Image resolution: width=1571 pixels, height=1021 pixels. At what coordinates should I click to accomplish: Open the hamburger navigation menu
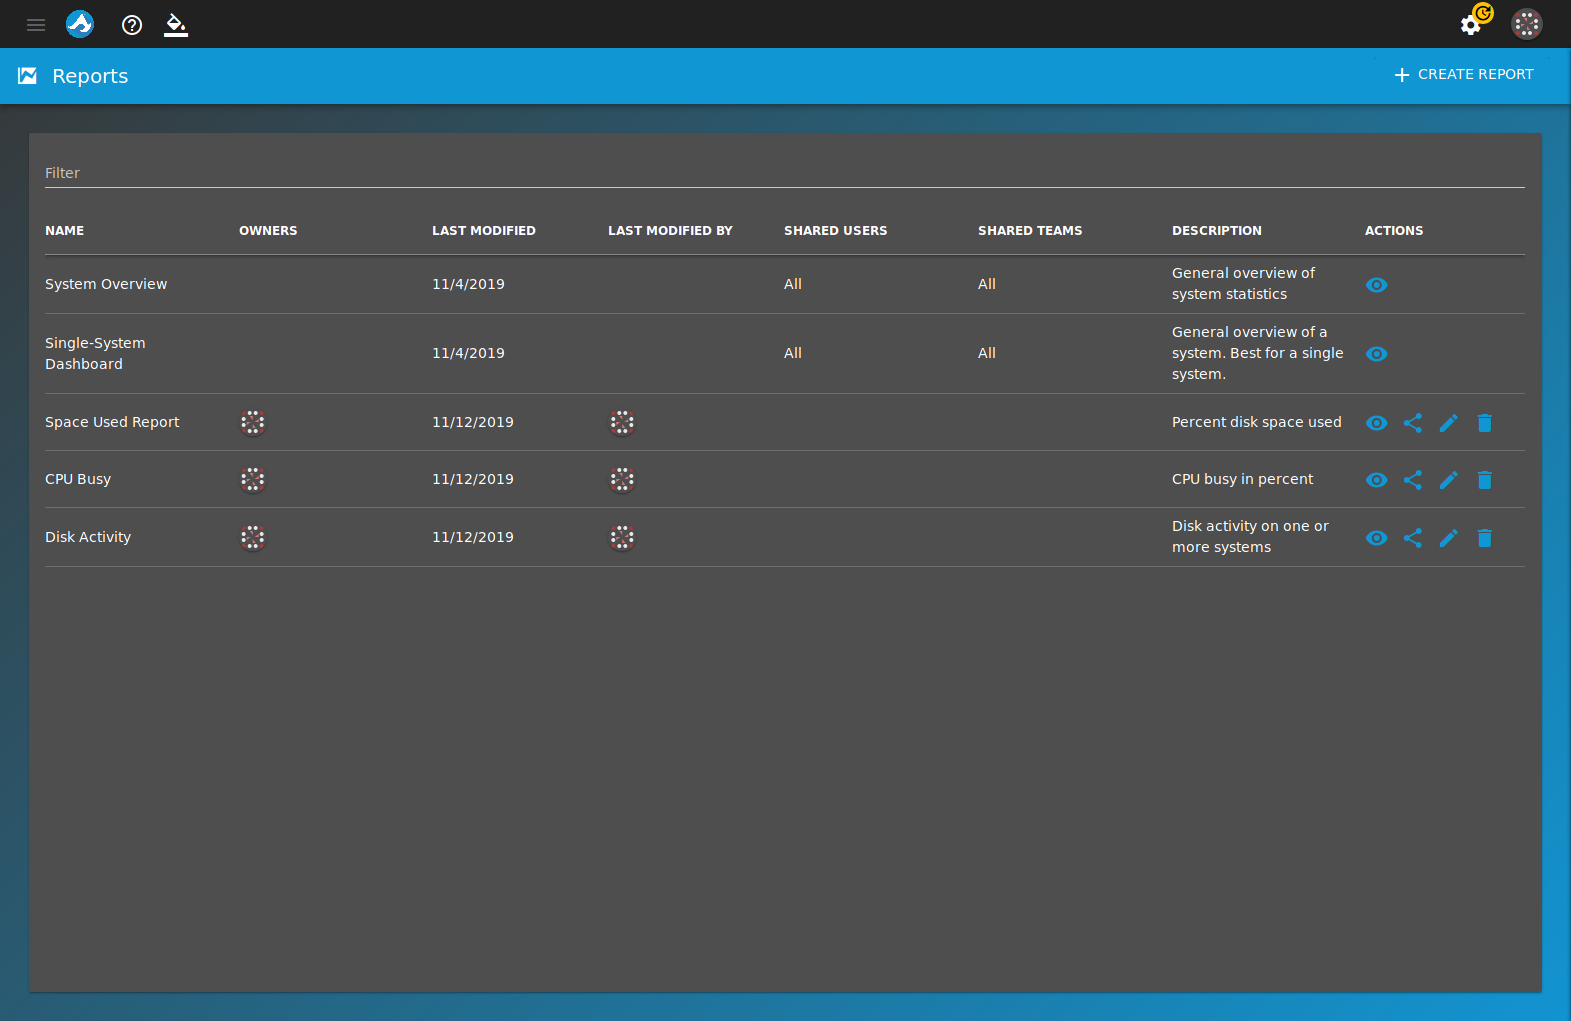click(x=36, y=25)
